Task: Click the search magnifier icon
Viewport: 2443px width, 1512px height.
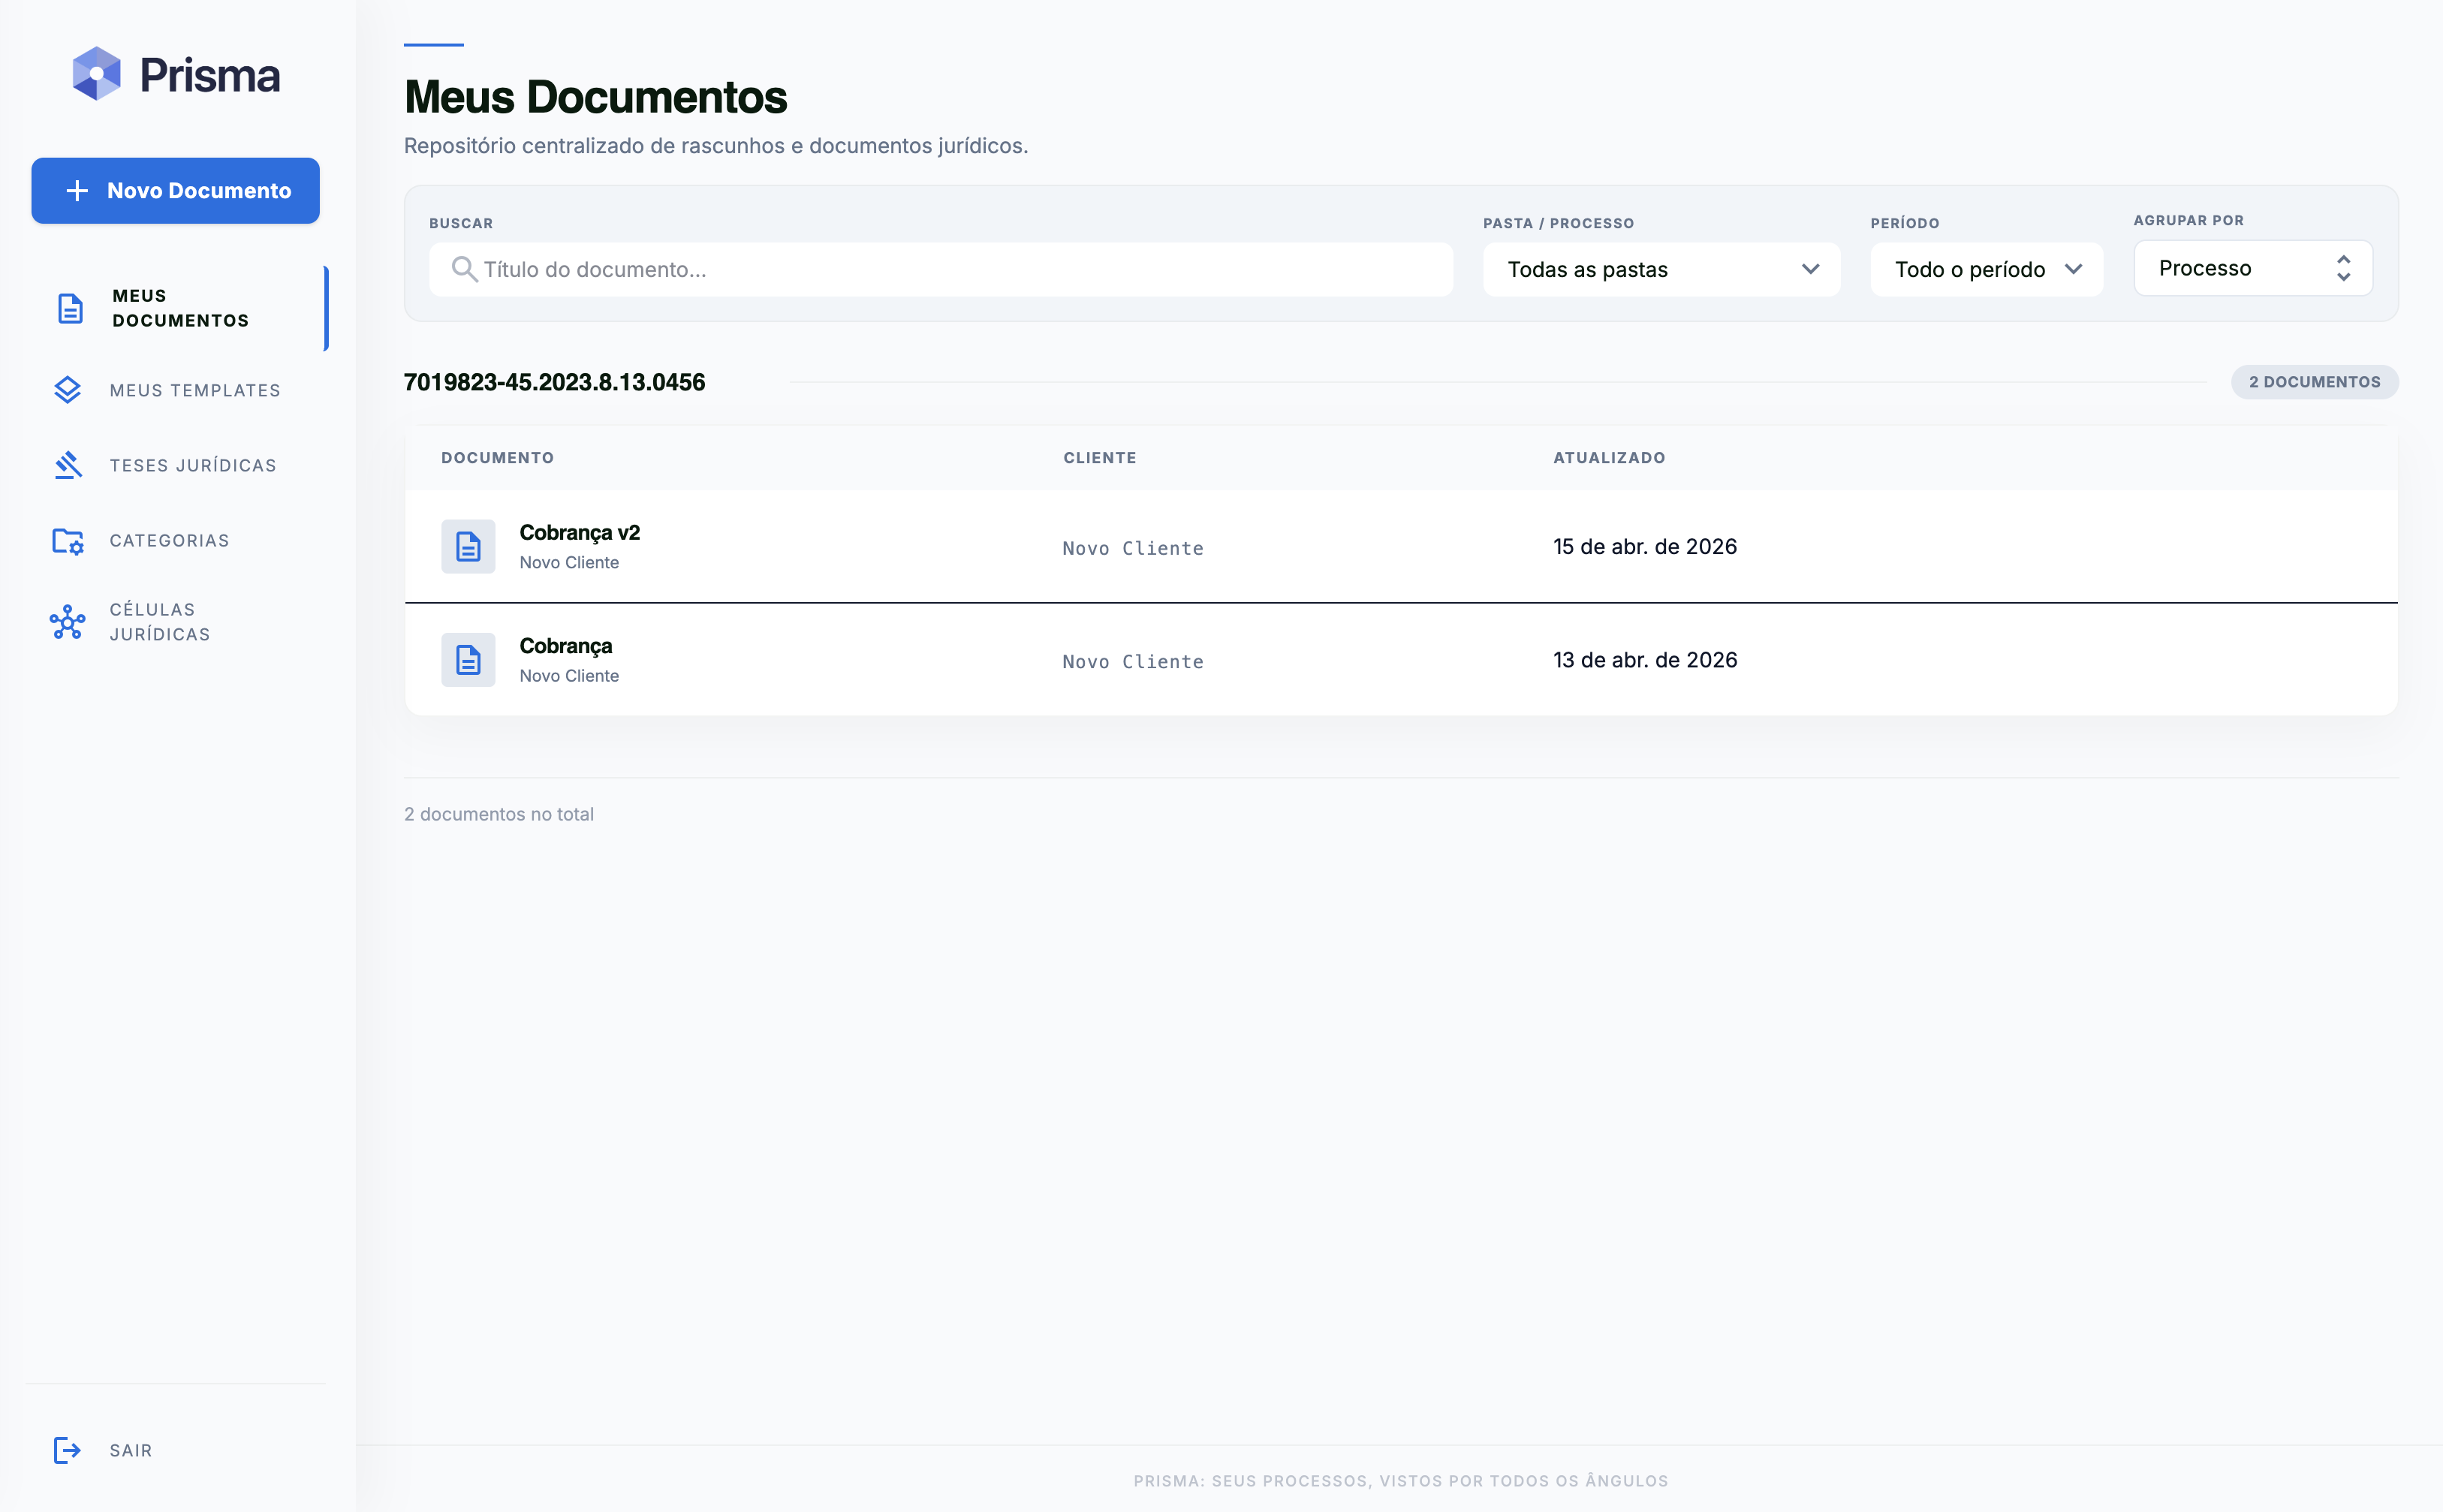Action: coord(464,269)
